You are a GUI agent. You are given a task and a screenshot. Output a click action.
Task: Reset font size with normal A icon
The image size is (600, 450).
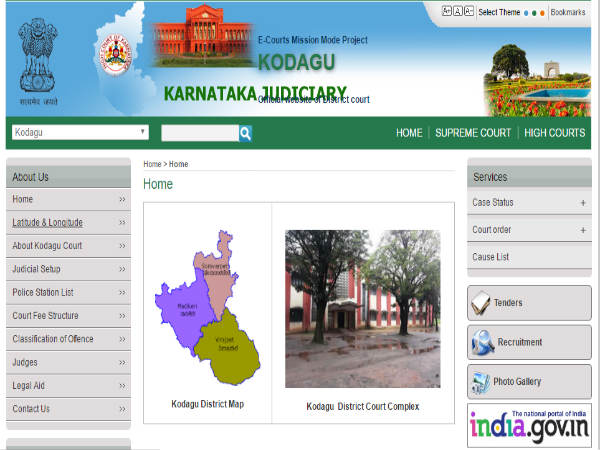(457, 12)
